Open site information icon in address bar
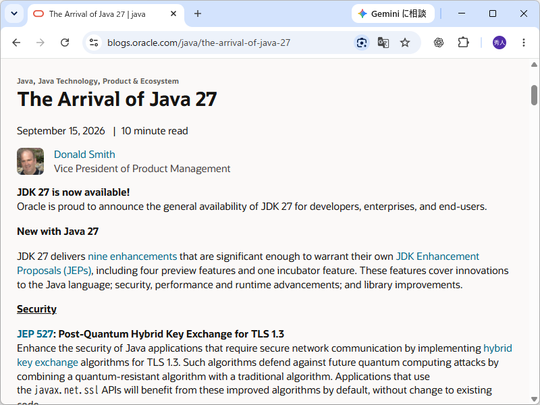Screen dimensions: 540x405 [94, 43]
